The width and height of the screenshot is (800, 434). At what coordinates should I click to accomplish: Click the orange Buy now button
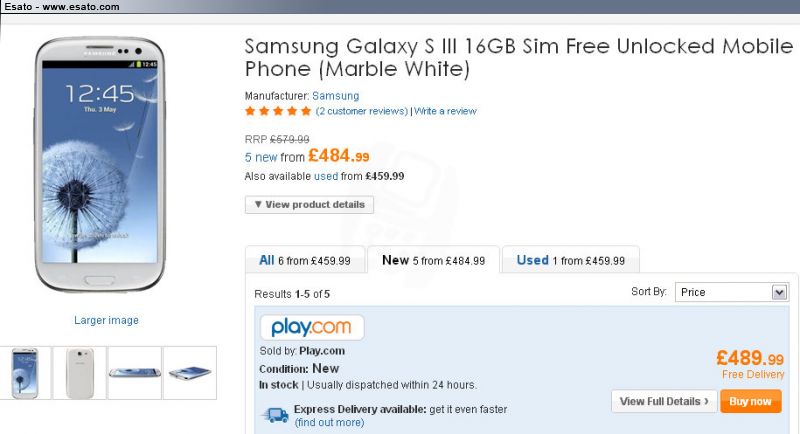tap(751, 401)
